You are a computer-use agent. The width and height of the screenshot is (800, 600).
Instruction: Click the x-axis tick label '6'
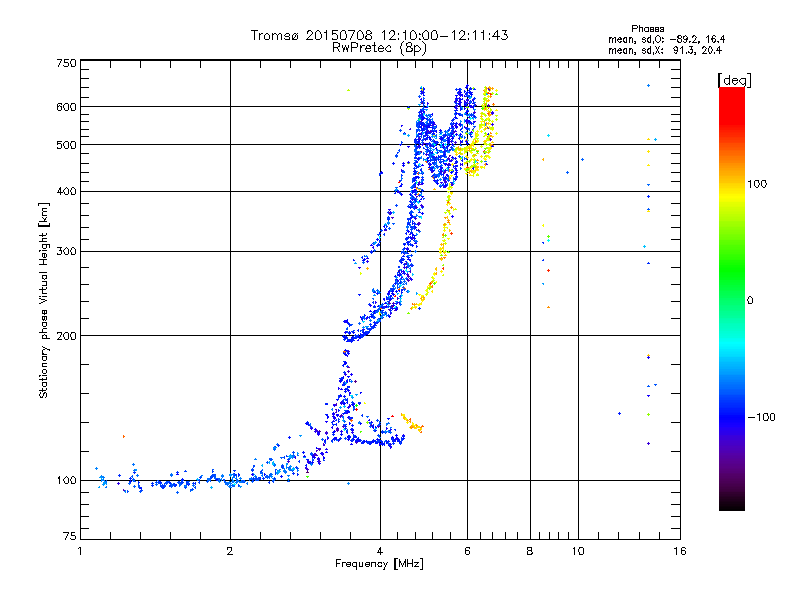467,551
